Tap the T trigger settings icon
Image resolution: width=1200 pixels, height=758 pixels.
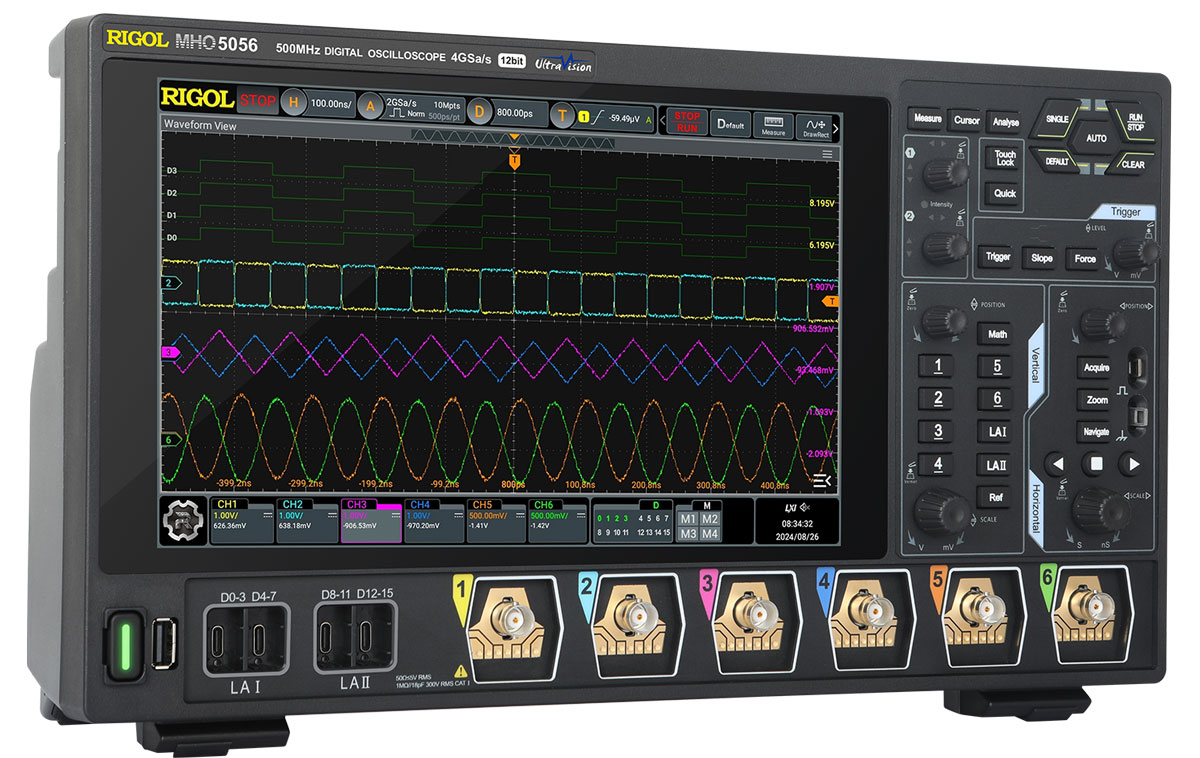click(x=563, y=115)
